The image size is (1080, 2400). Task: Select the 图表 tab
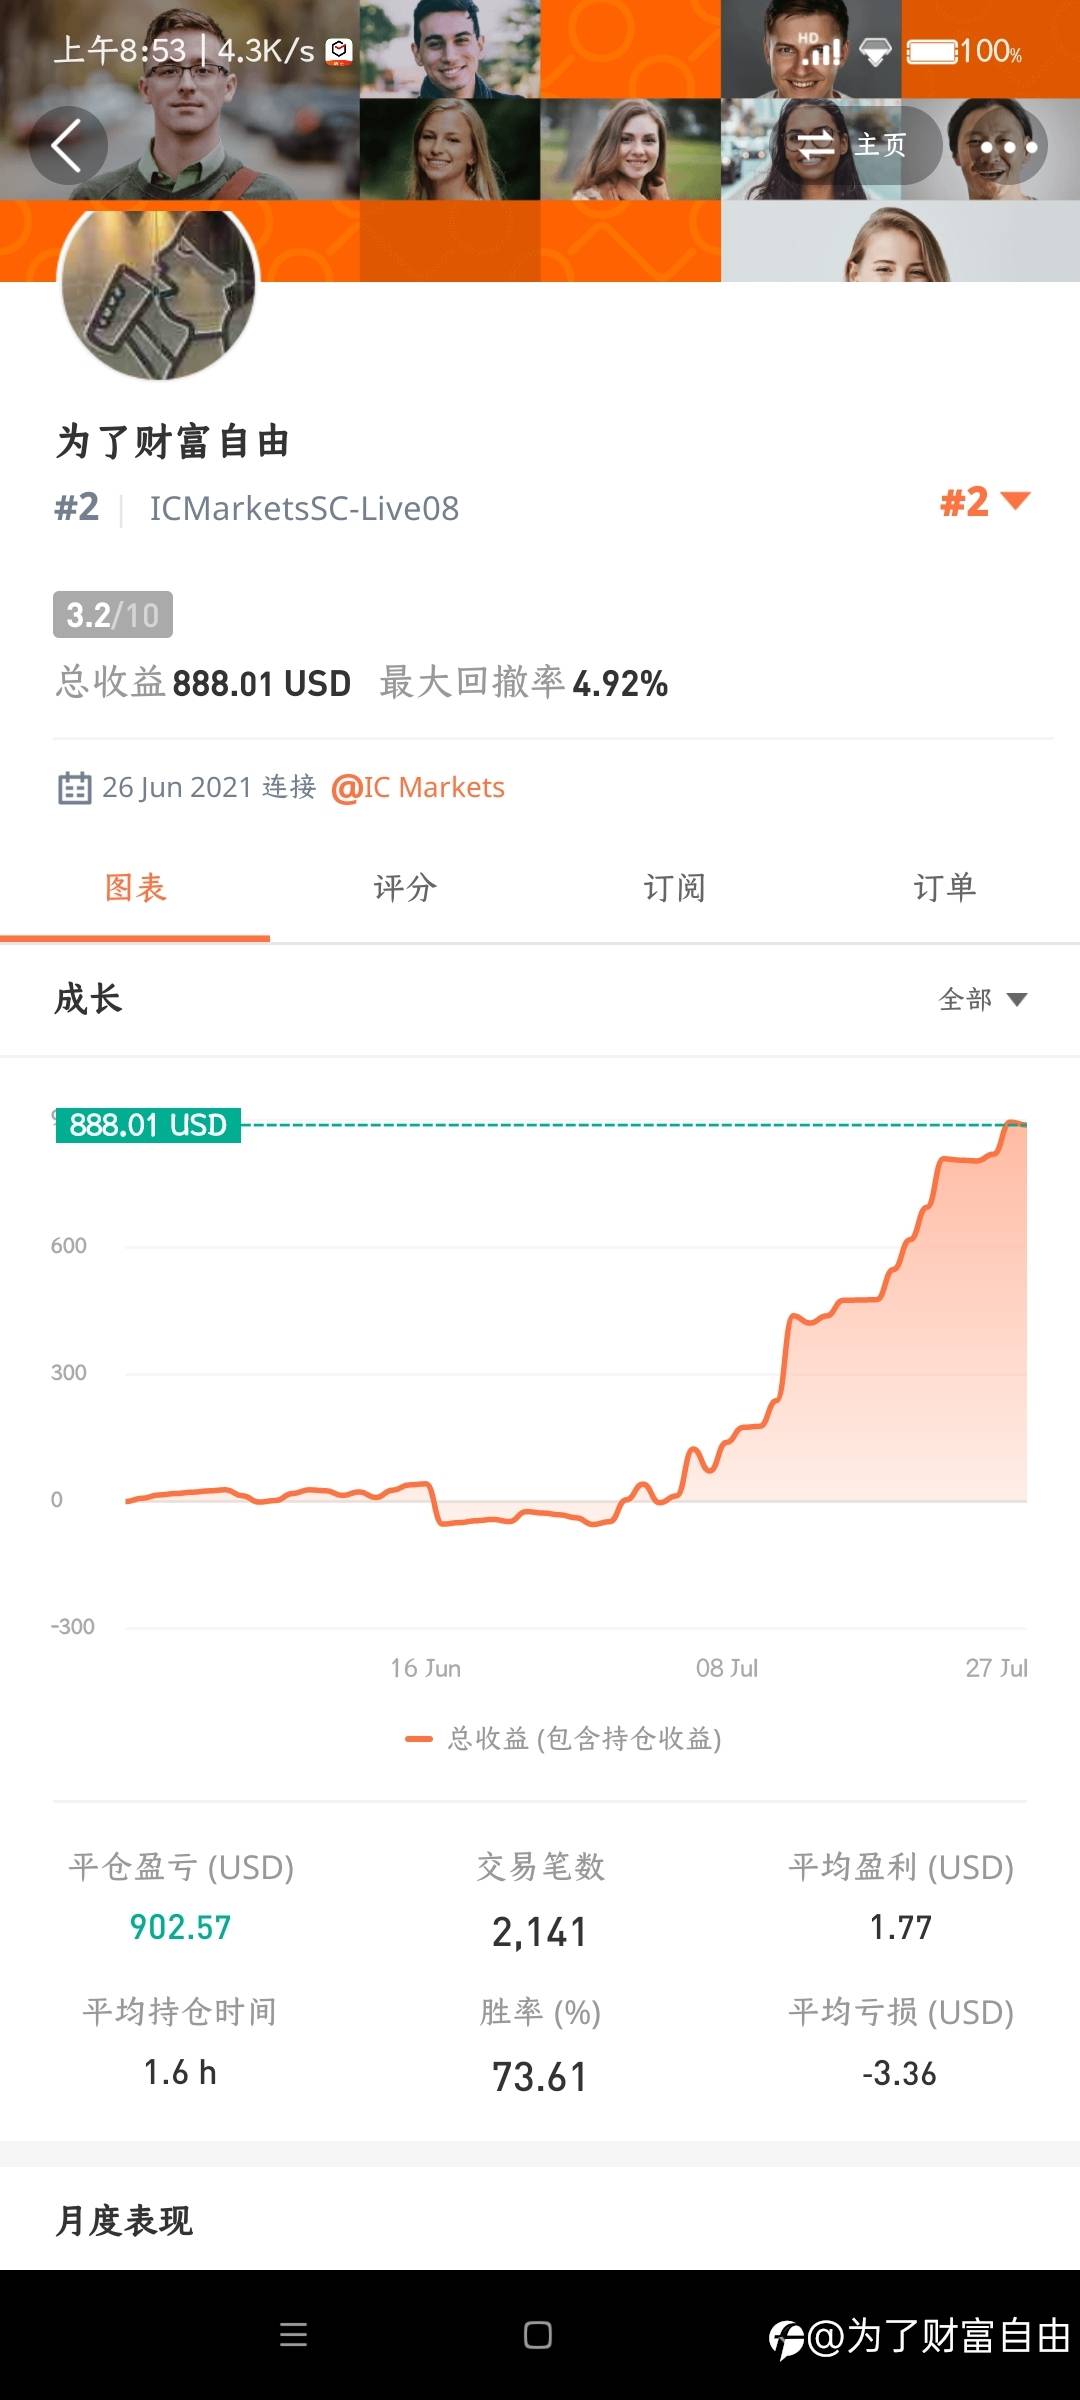tap(135, 888)
